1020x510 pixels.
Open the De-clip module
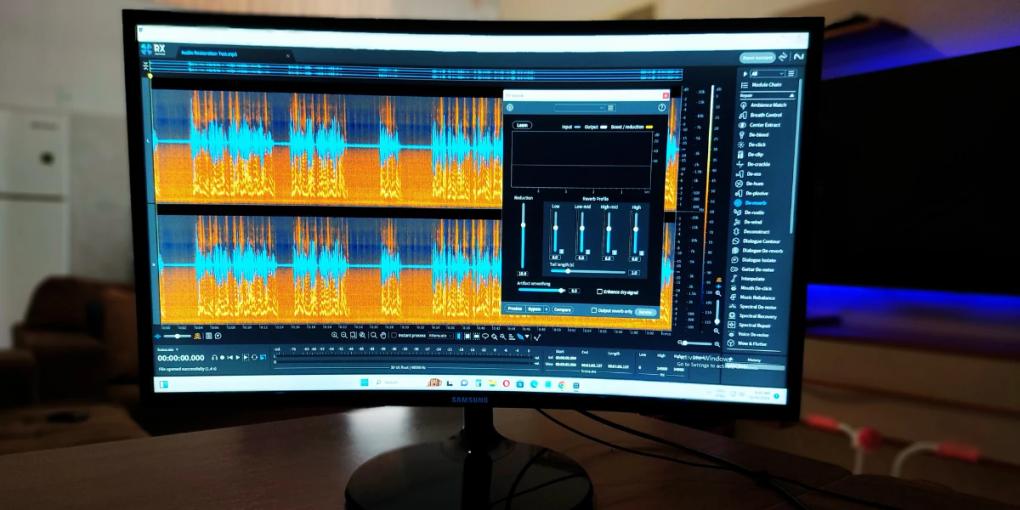click(752, 154)
